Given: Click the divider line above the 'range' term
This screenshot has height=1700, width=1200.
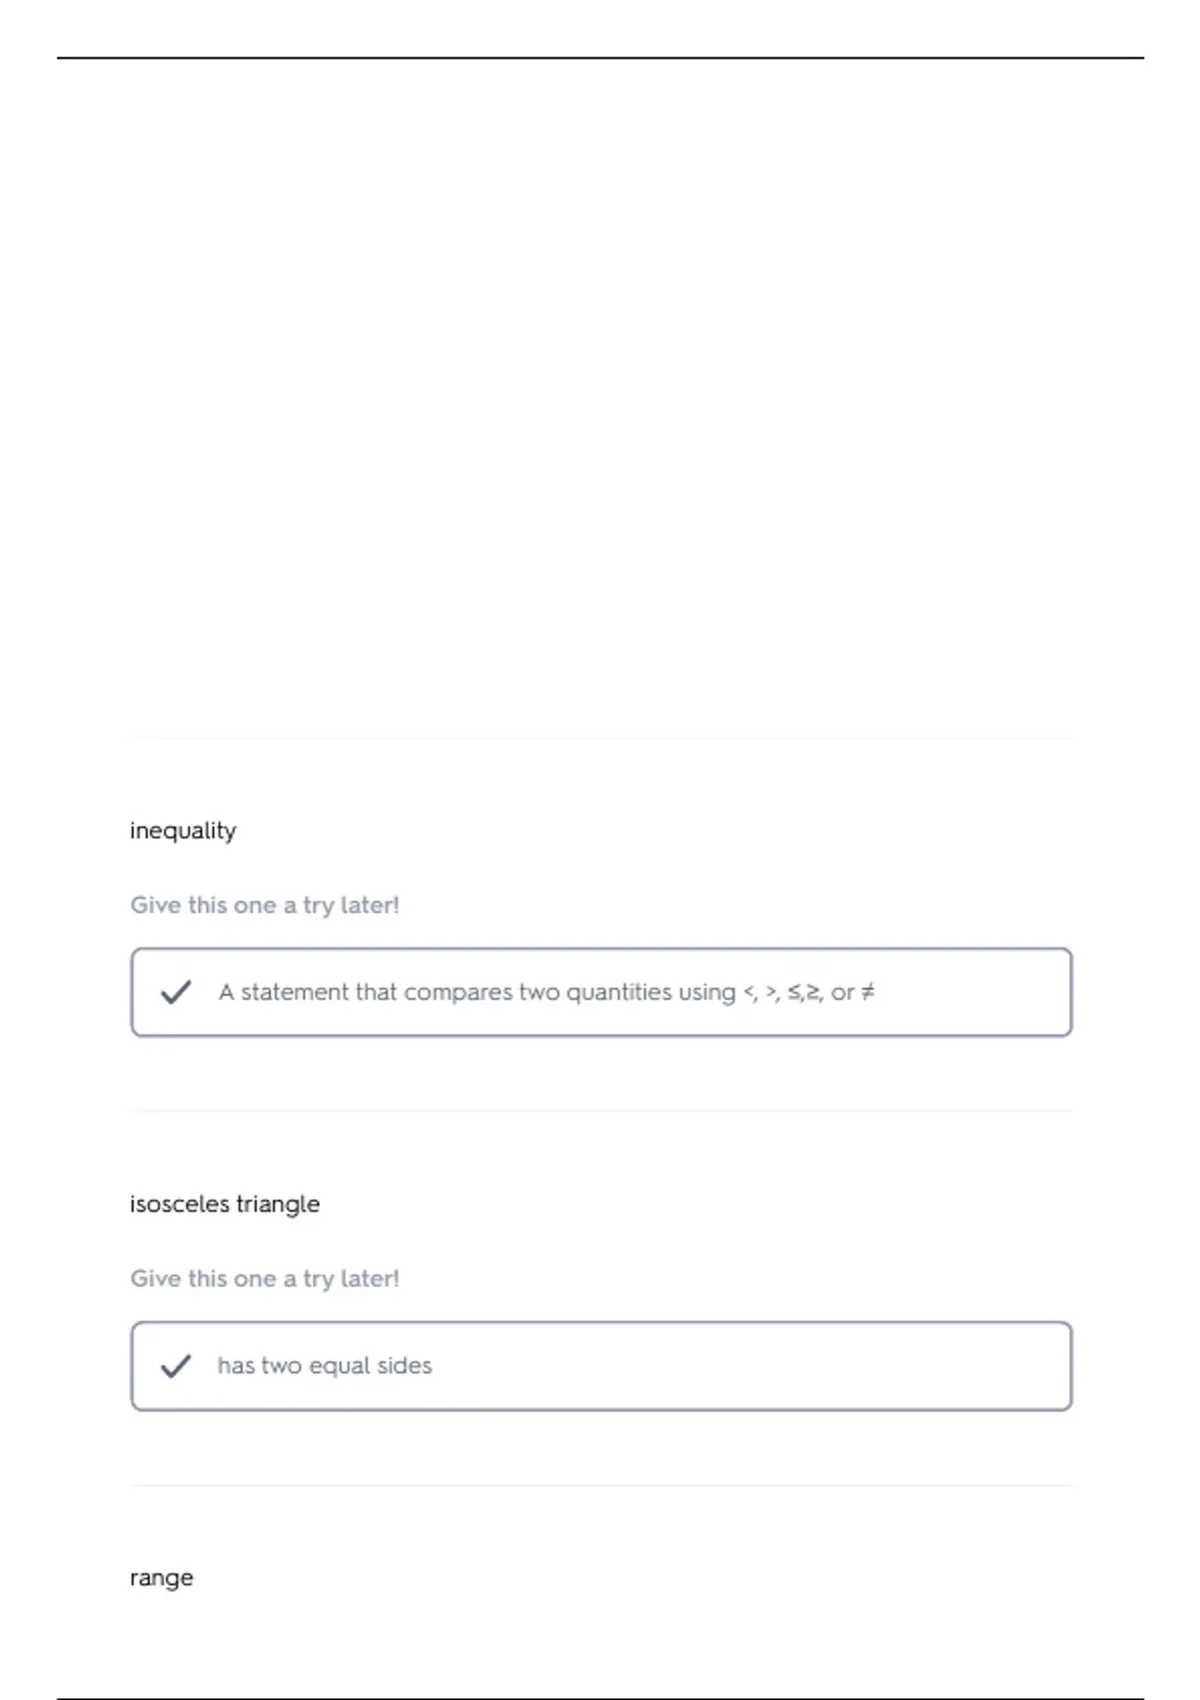Looking at the screenshot, I should click(x=601, y=1485).
